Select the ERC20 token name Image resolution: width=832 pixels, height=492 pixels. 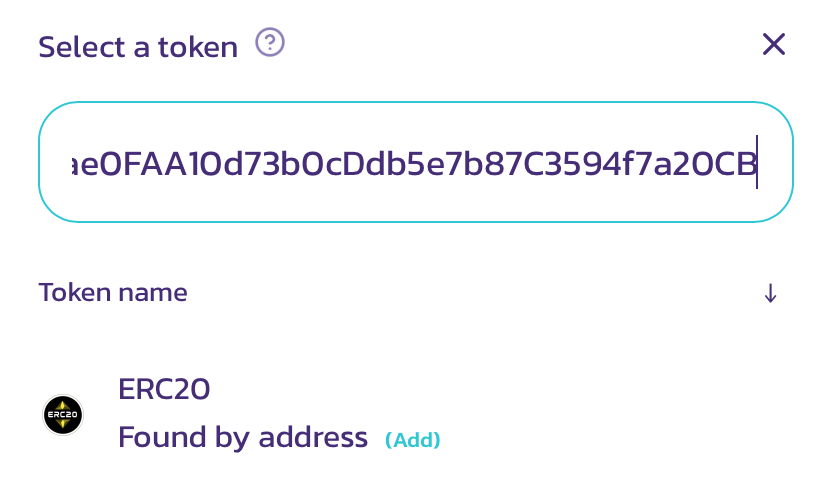(164, 389)
